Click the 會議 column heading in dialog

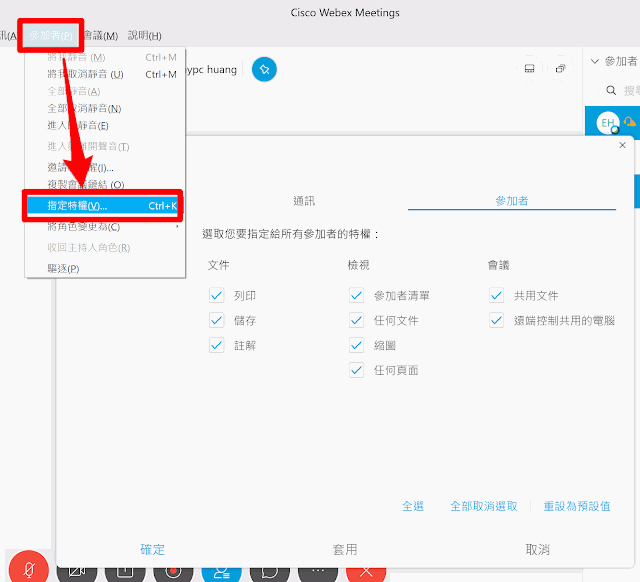(498, 265)
